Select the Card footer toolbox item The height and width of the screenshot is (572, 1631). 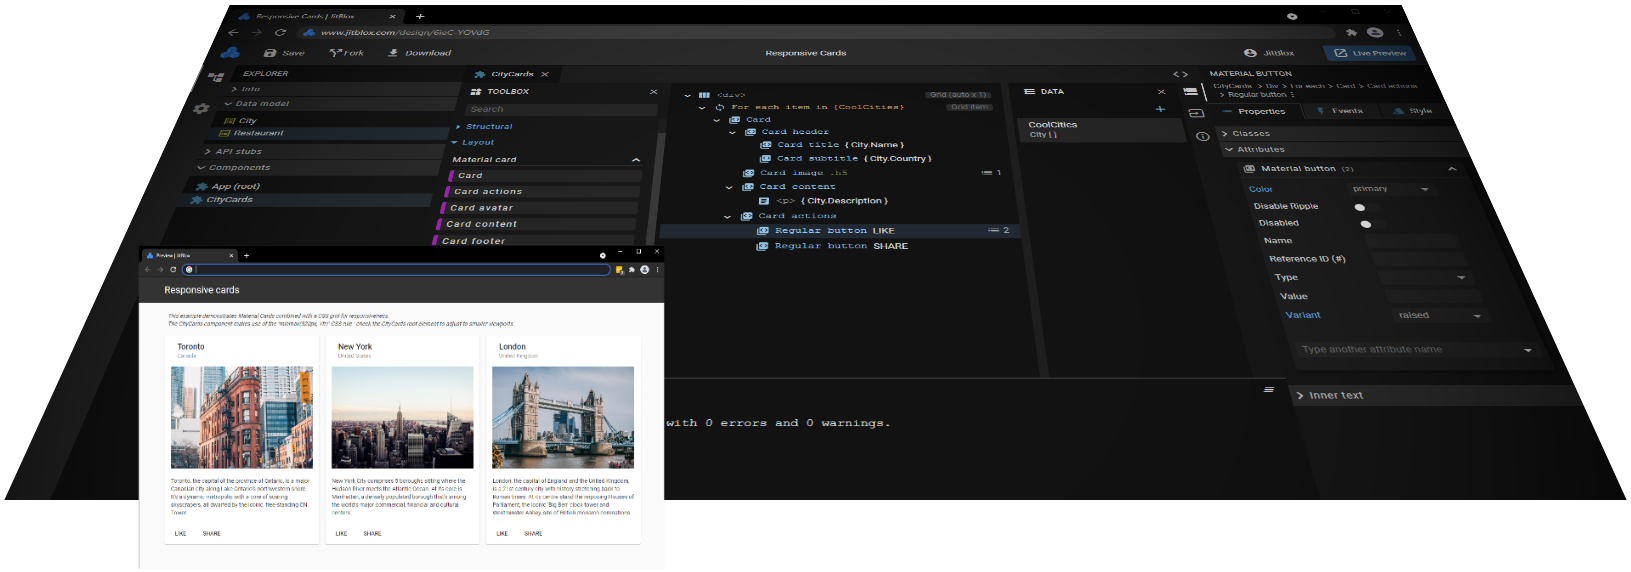pos(534,241)
